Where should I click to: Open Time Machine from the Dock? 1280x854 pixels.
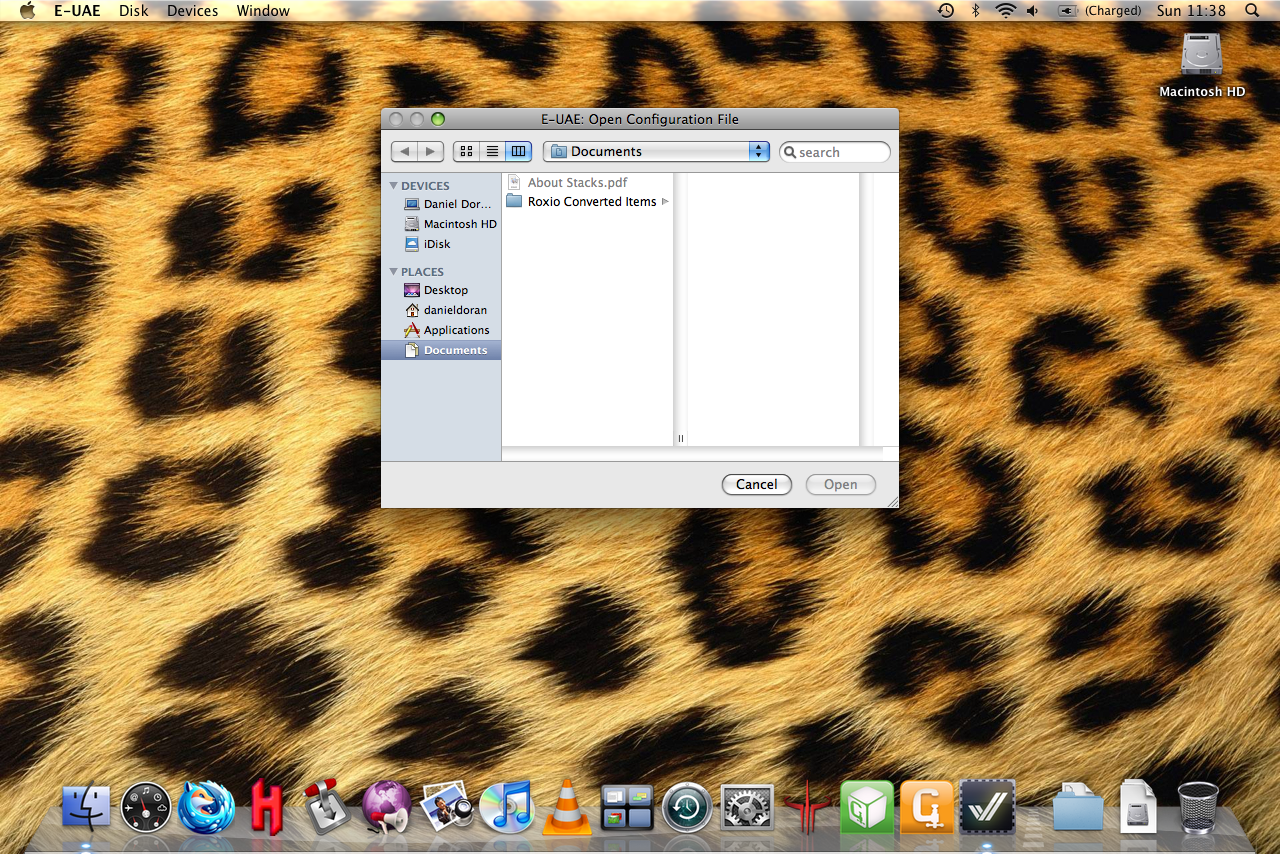pos(687,808)
